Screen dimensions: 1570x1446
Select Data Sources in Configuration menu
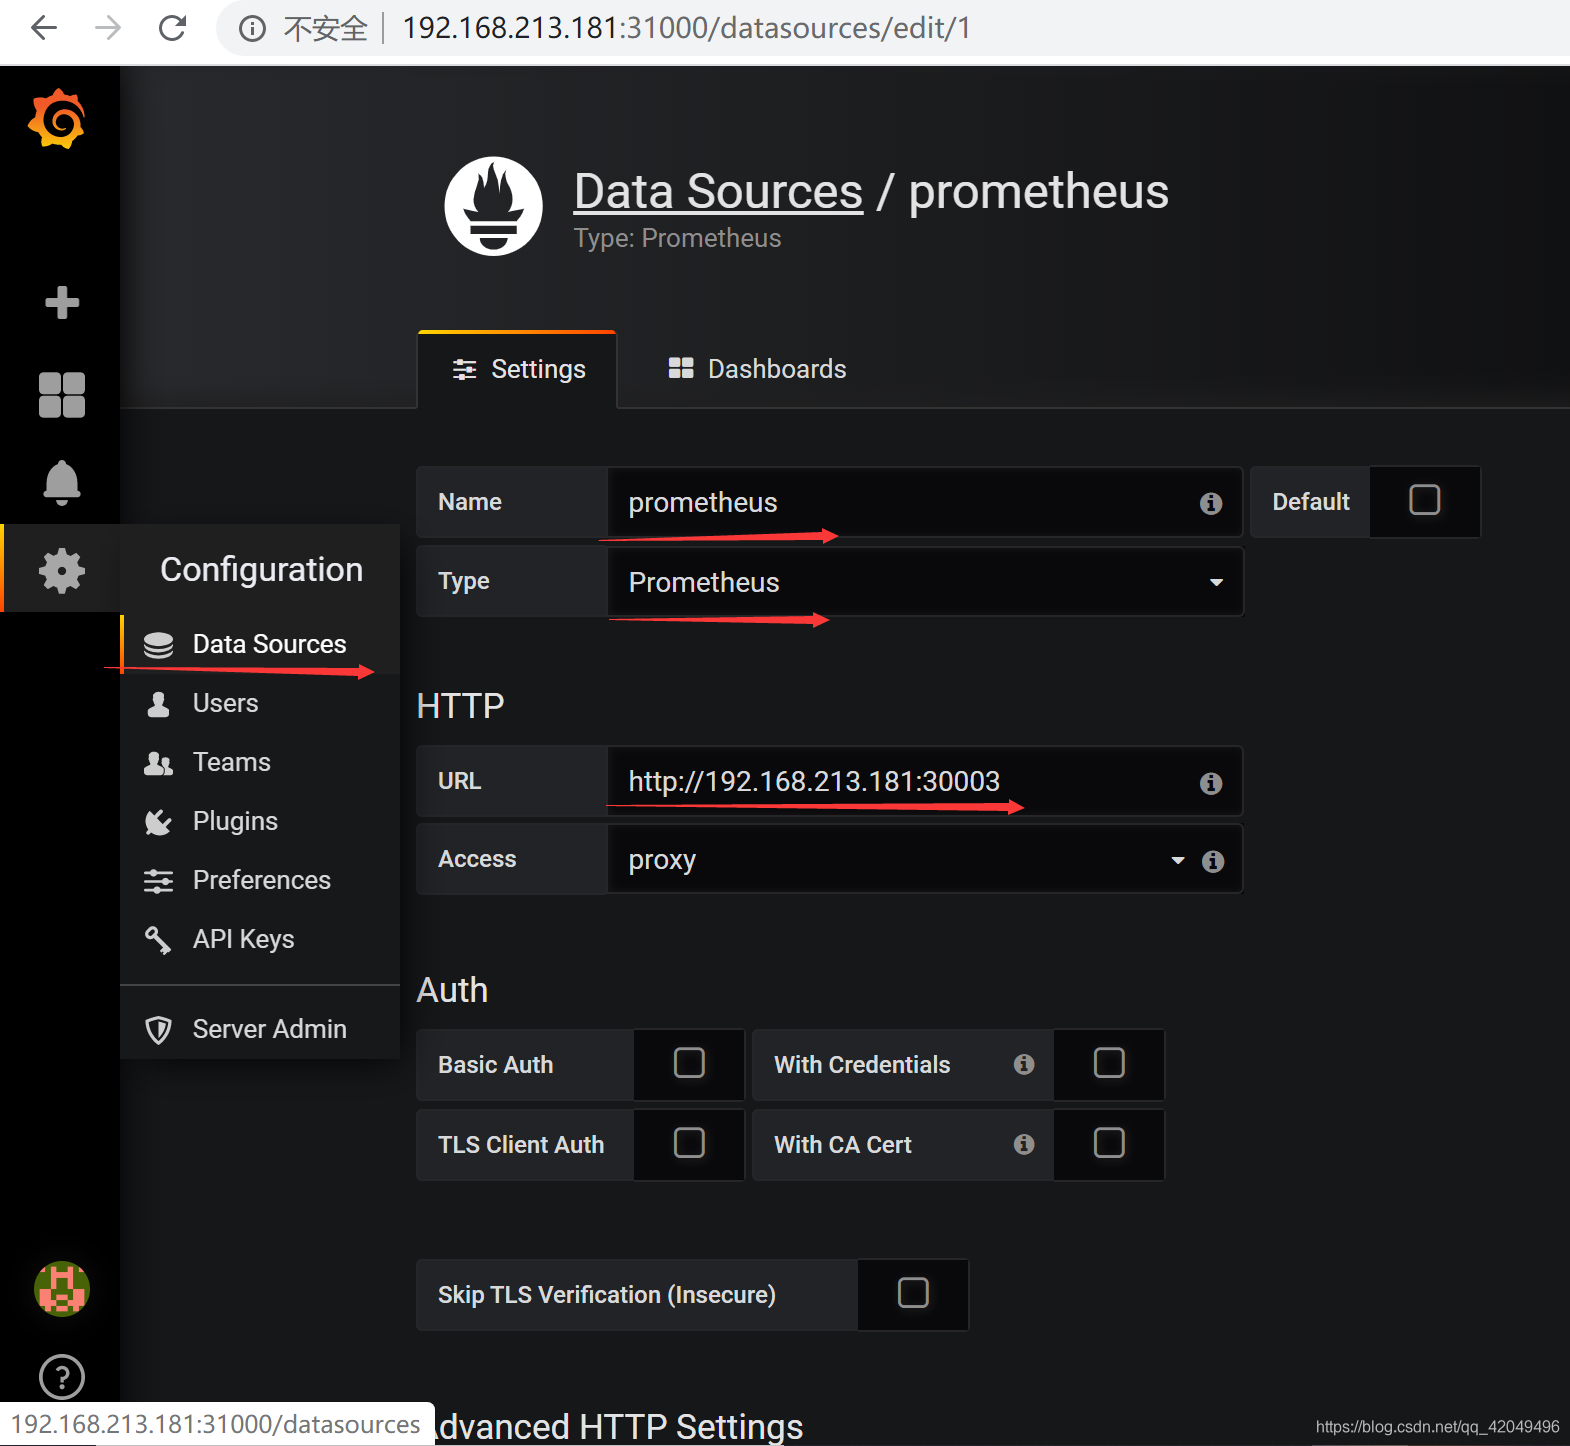[x=260, y=644]
